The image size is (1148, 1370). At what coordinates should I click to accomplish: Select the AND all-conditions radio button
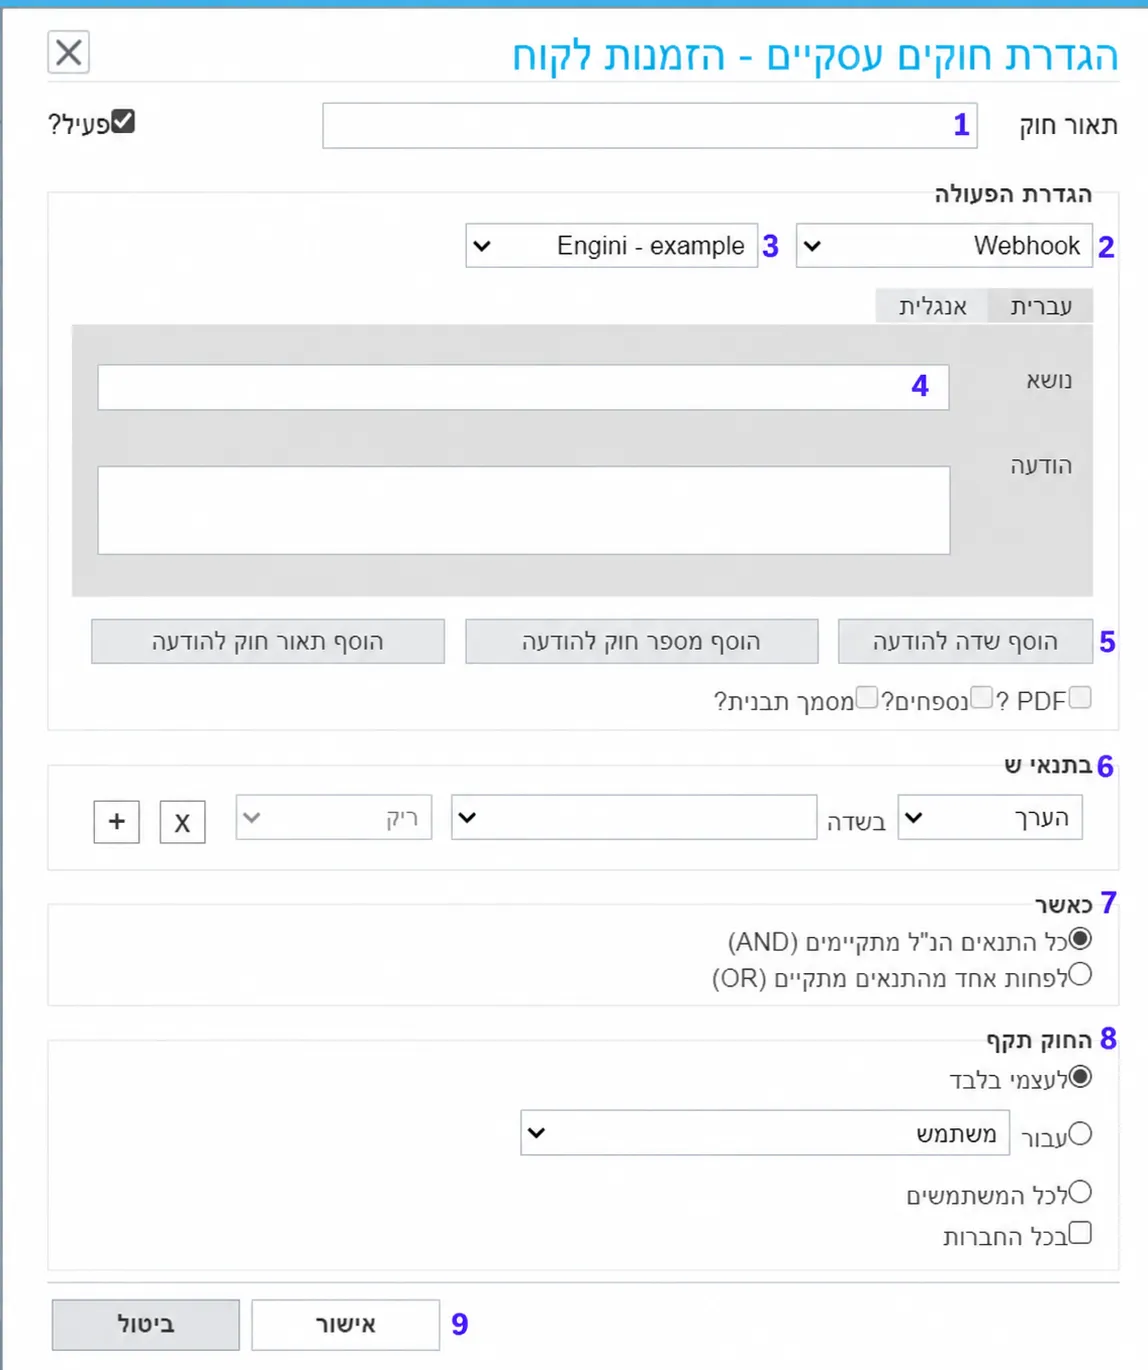point(1080,939)
